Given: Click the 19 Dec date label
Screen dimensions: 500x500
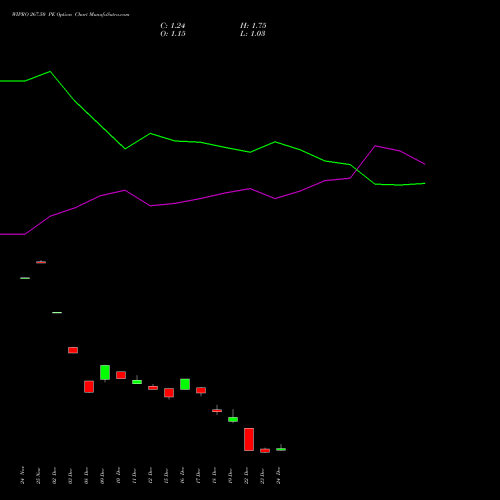Looking at the screenshot, I should 230,476.
